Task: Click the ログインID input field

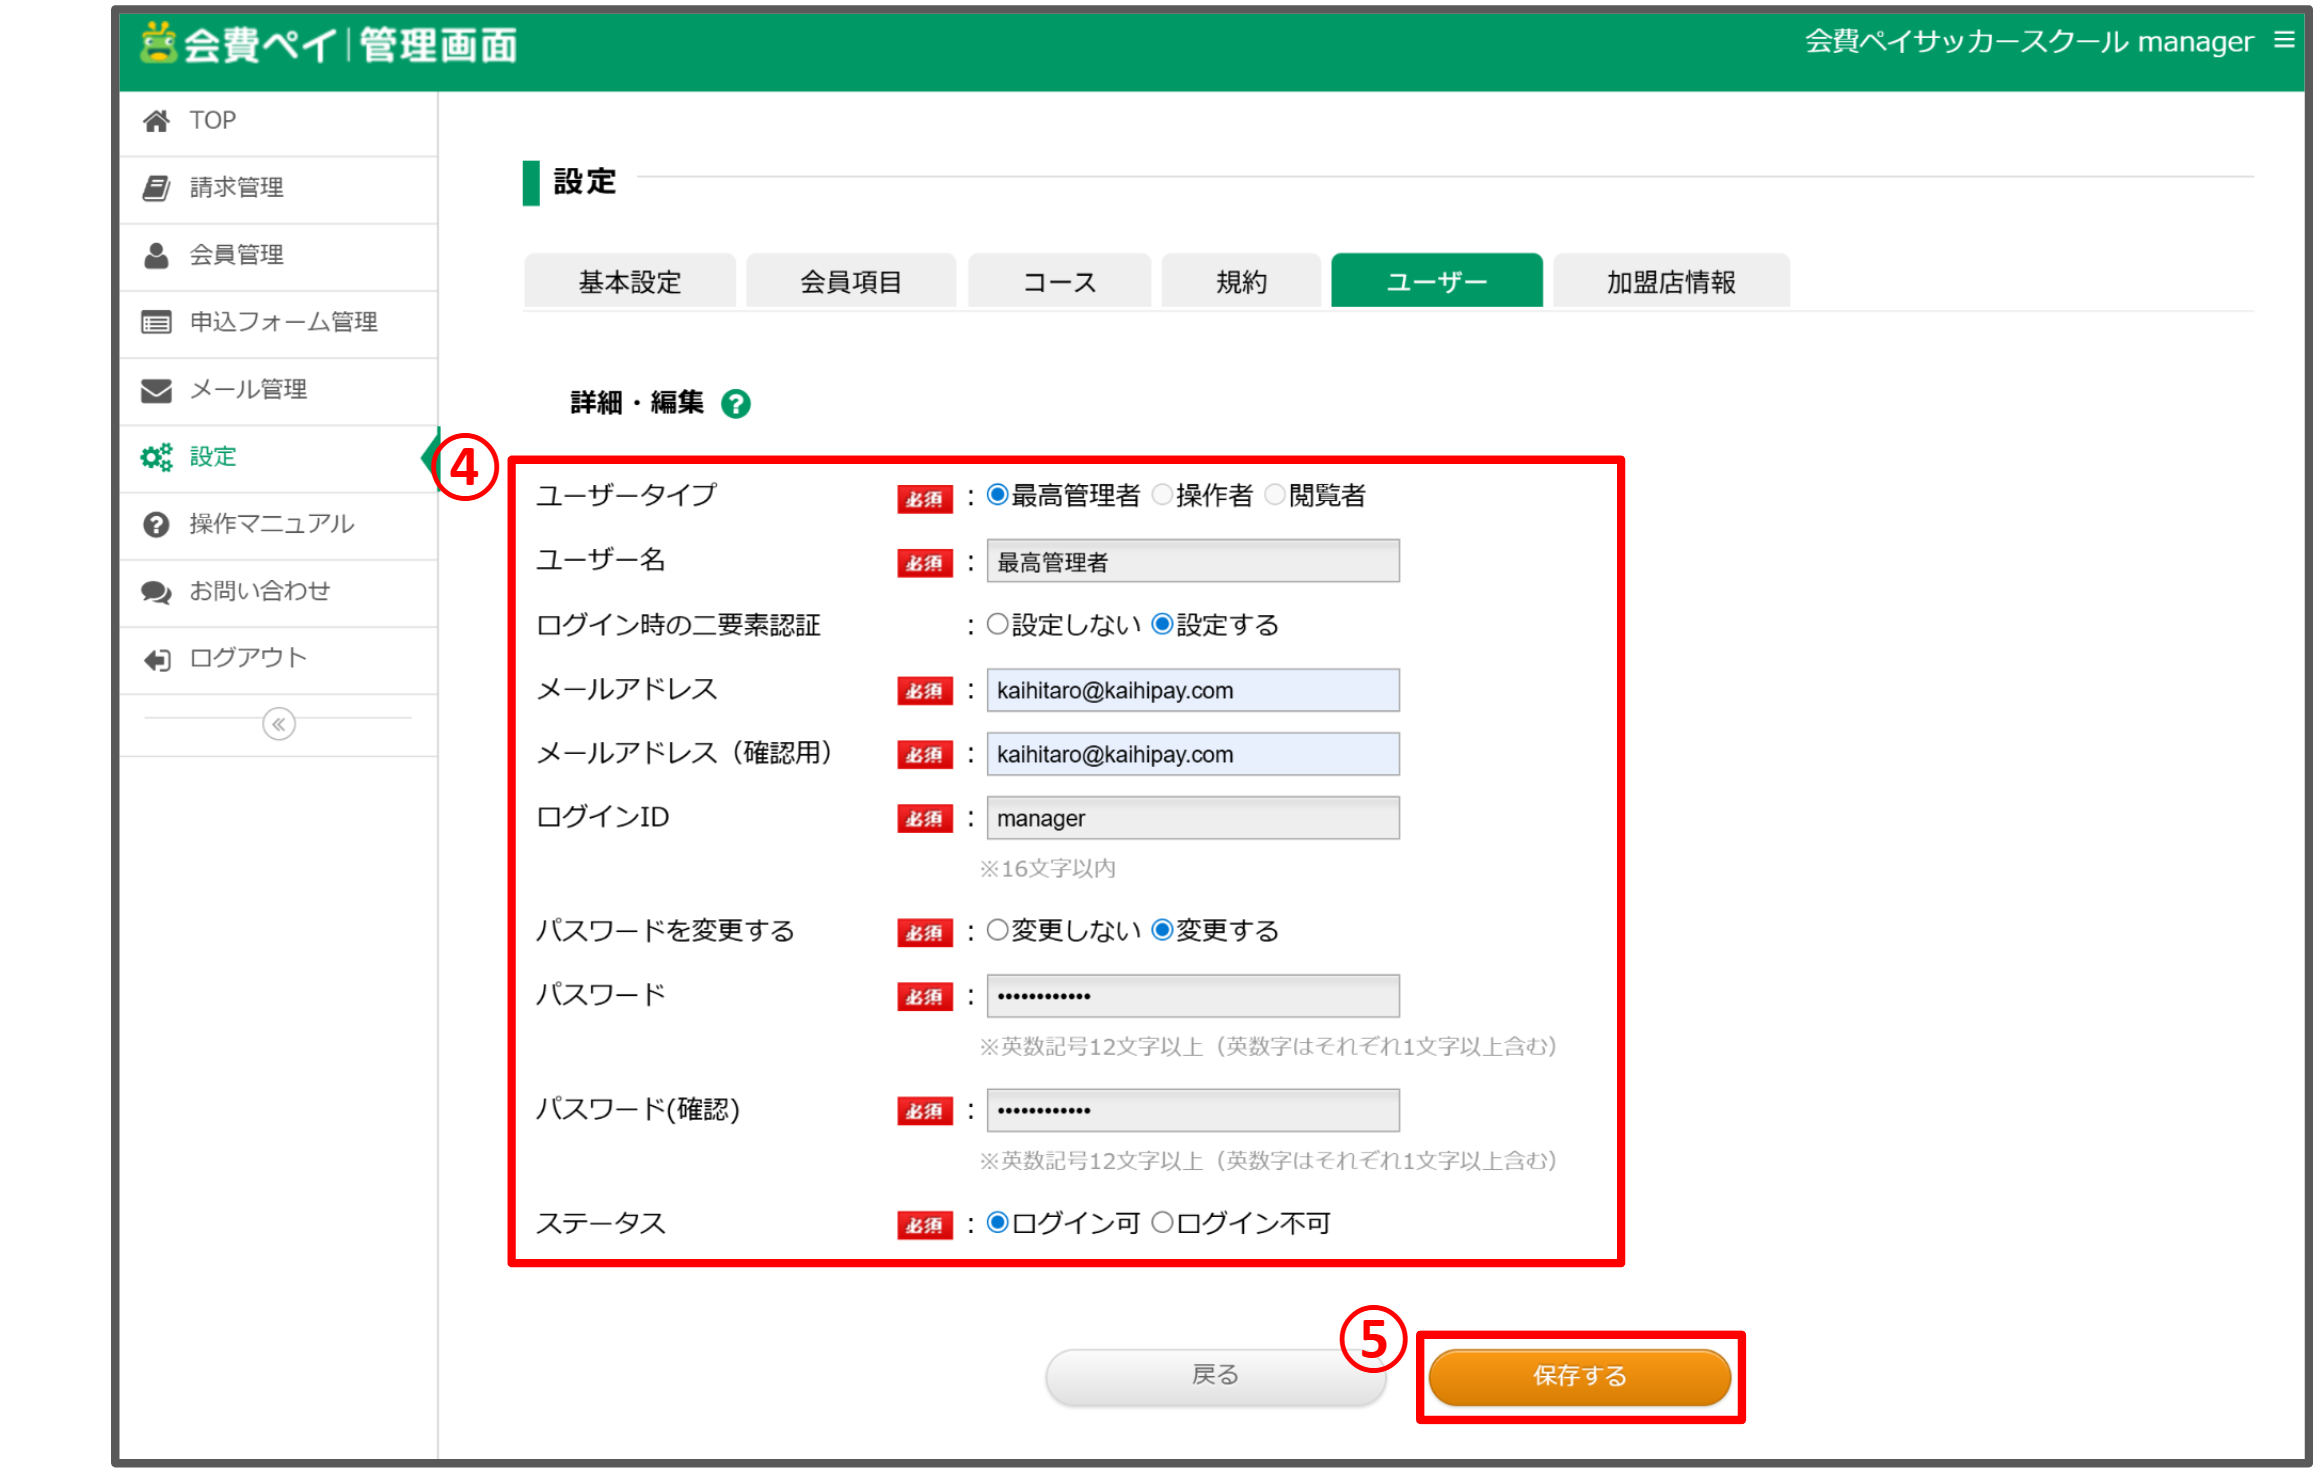Action: 1192,819
